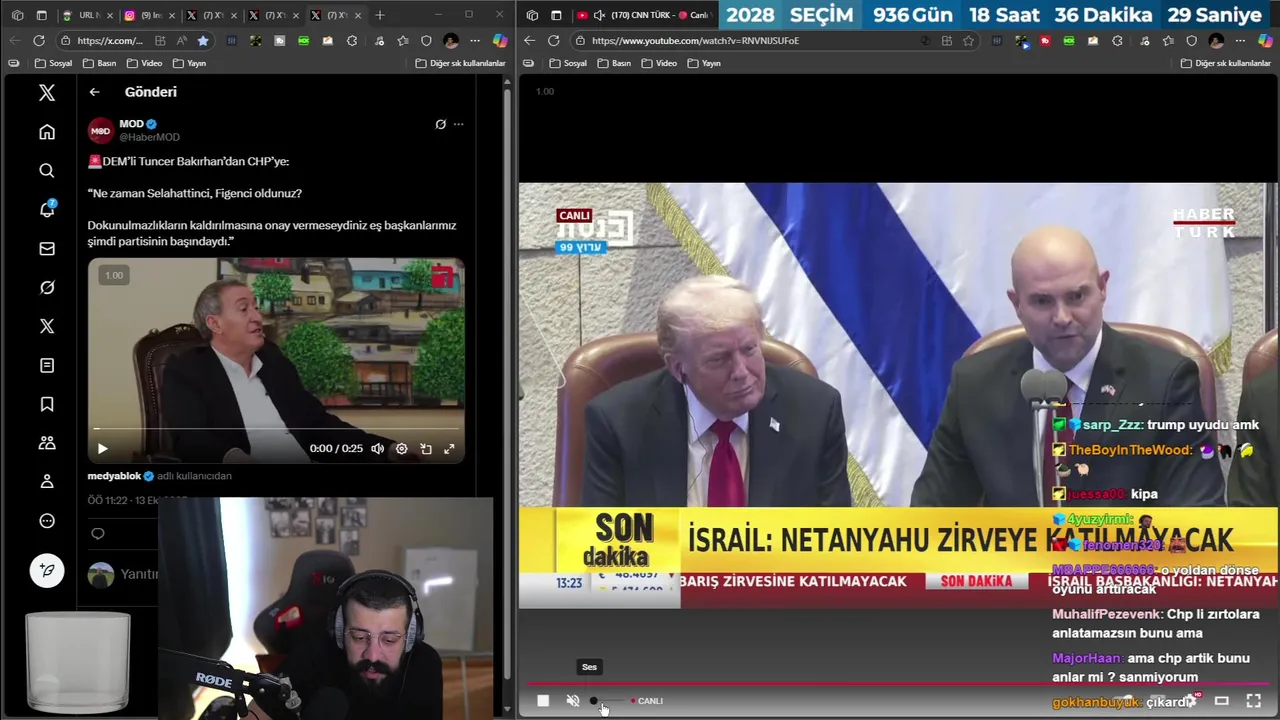Open the More circle icon in X sidebar
Image resolution: width=1280 pixels, height=720 pixels.
47,521
